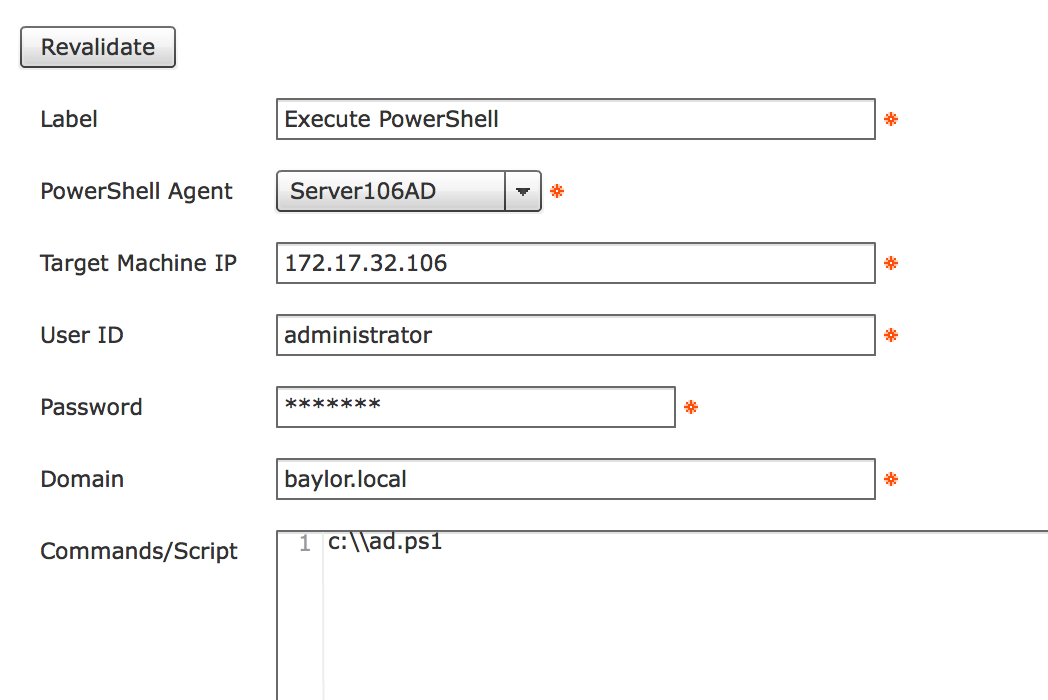1048x700 pixels.
Task: Click required asterisk beside Label field
Action: 891,119
